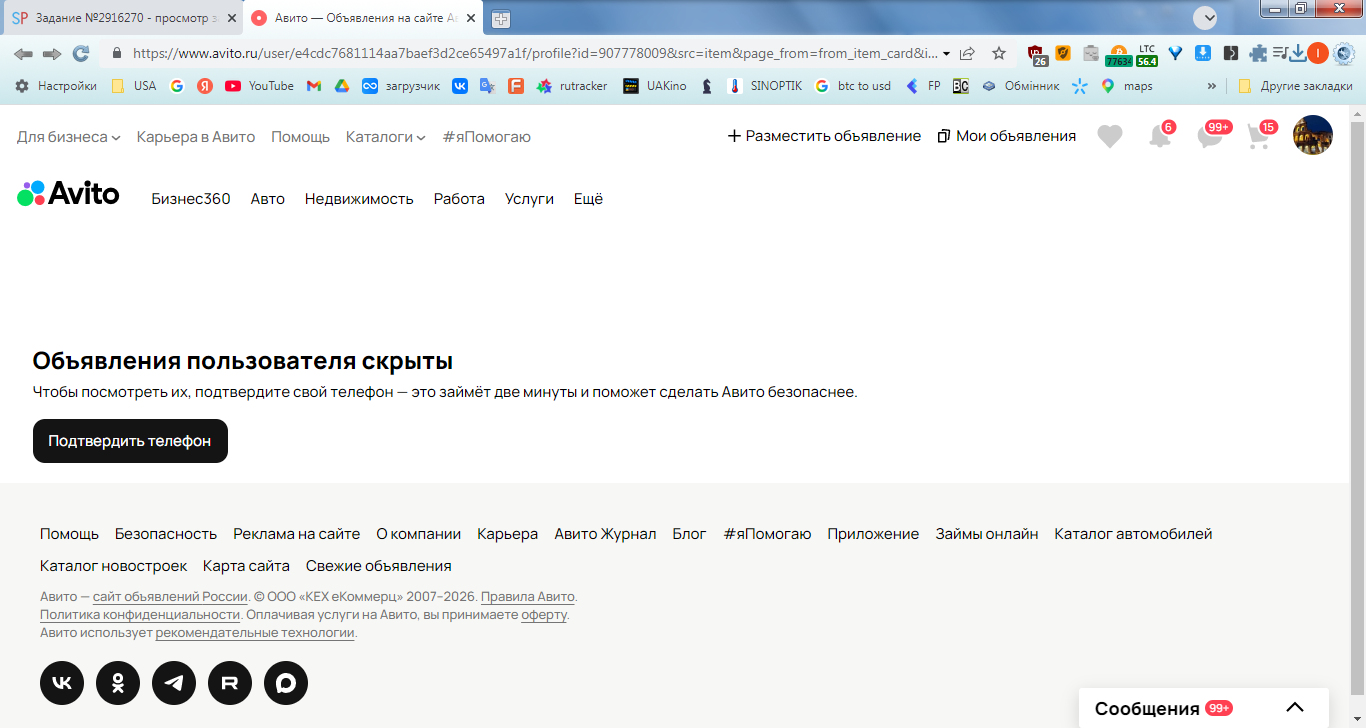Open Avito Telegram social icon
Image resolution: width=1366 pixels, height=728 pixels.
pyautogui.click(x=174, y=683)
